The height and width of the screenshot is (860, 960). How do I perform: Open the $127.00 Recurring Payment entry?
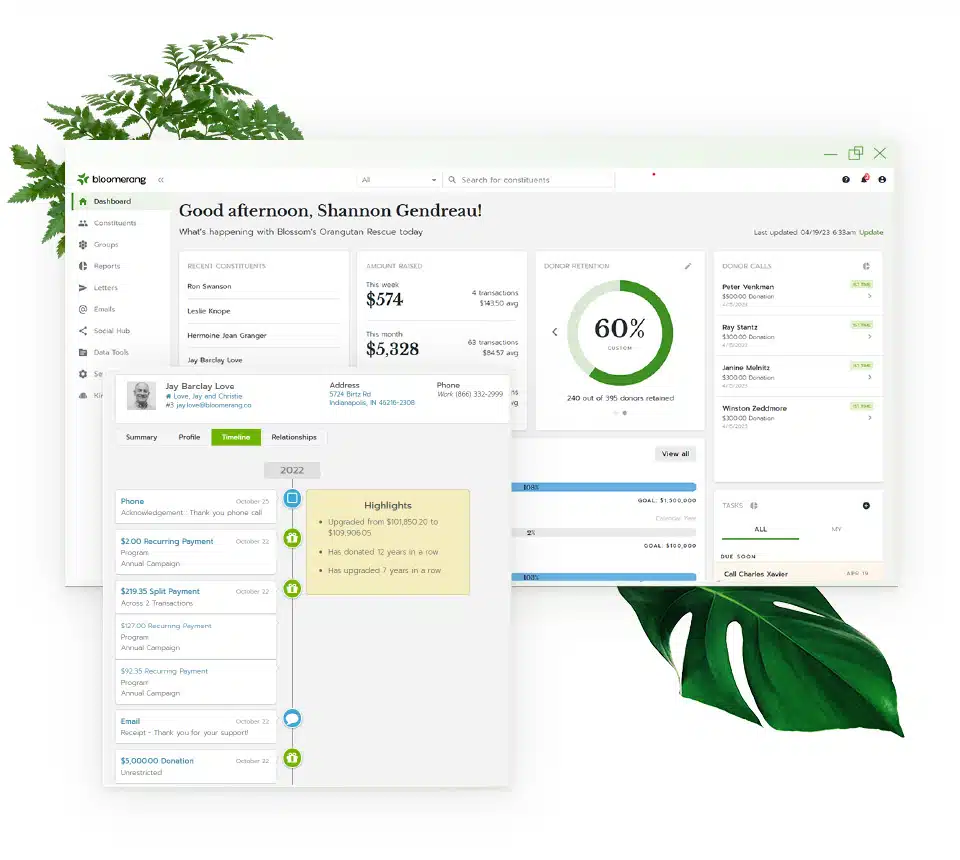tap(195, 637)
